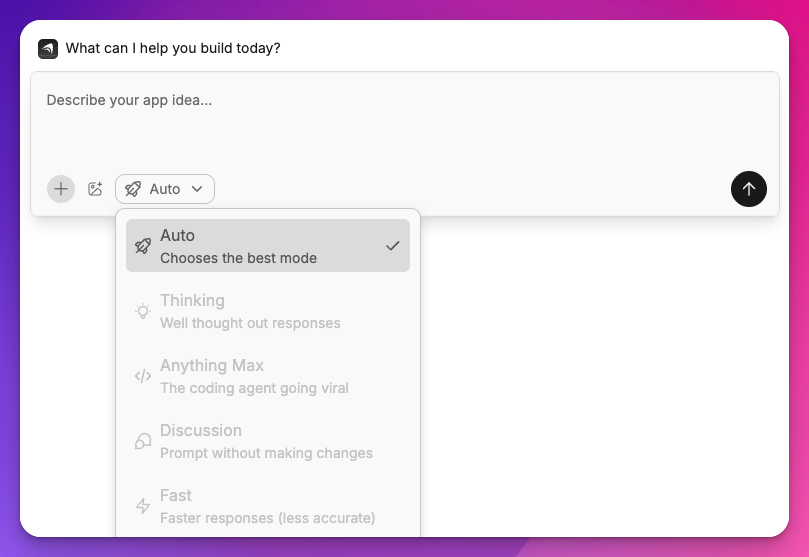This screenshot has width=809, height=557.
Task: Send the prompt with the arrow button
Action: coord(749,189)
